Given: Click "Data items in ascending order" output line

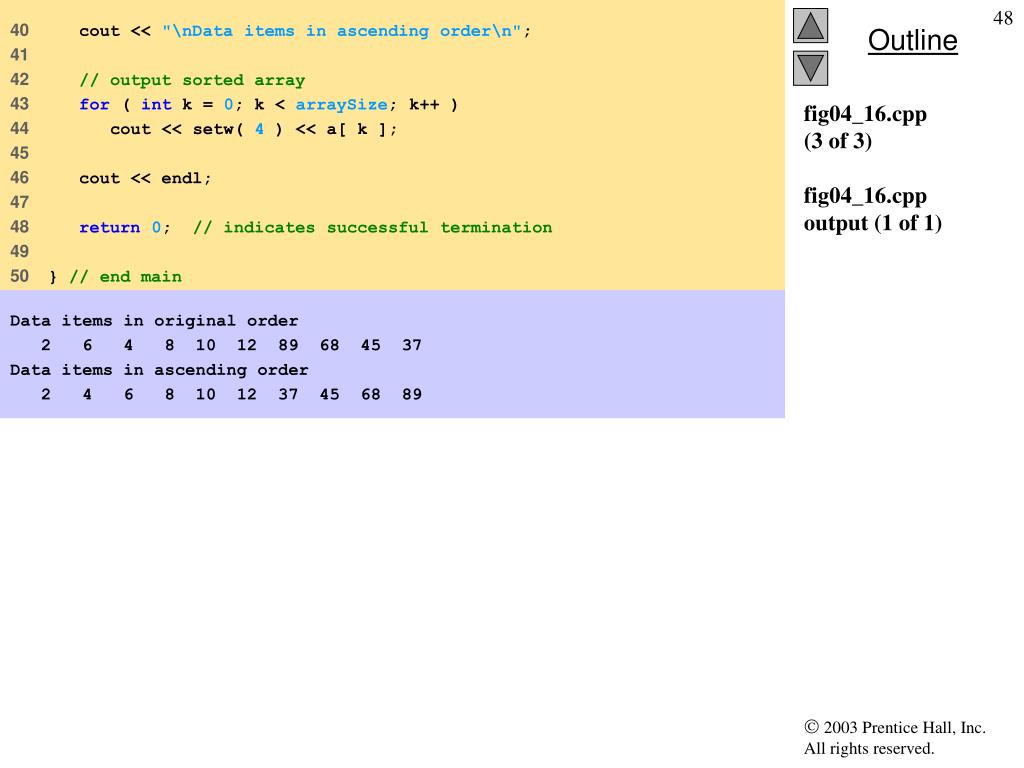Looking at the screenshot, I should pyautogui.click(x=159, y=370).
